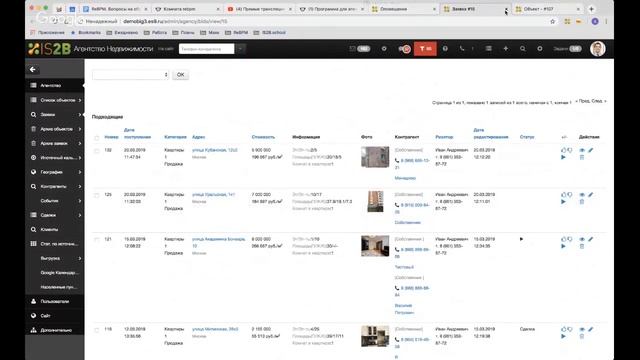
Task: Sort by Статус column header
Action: 527,137
